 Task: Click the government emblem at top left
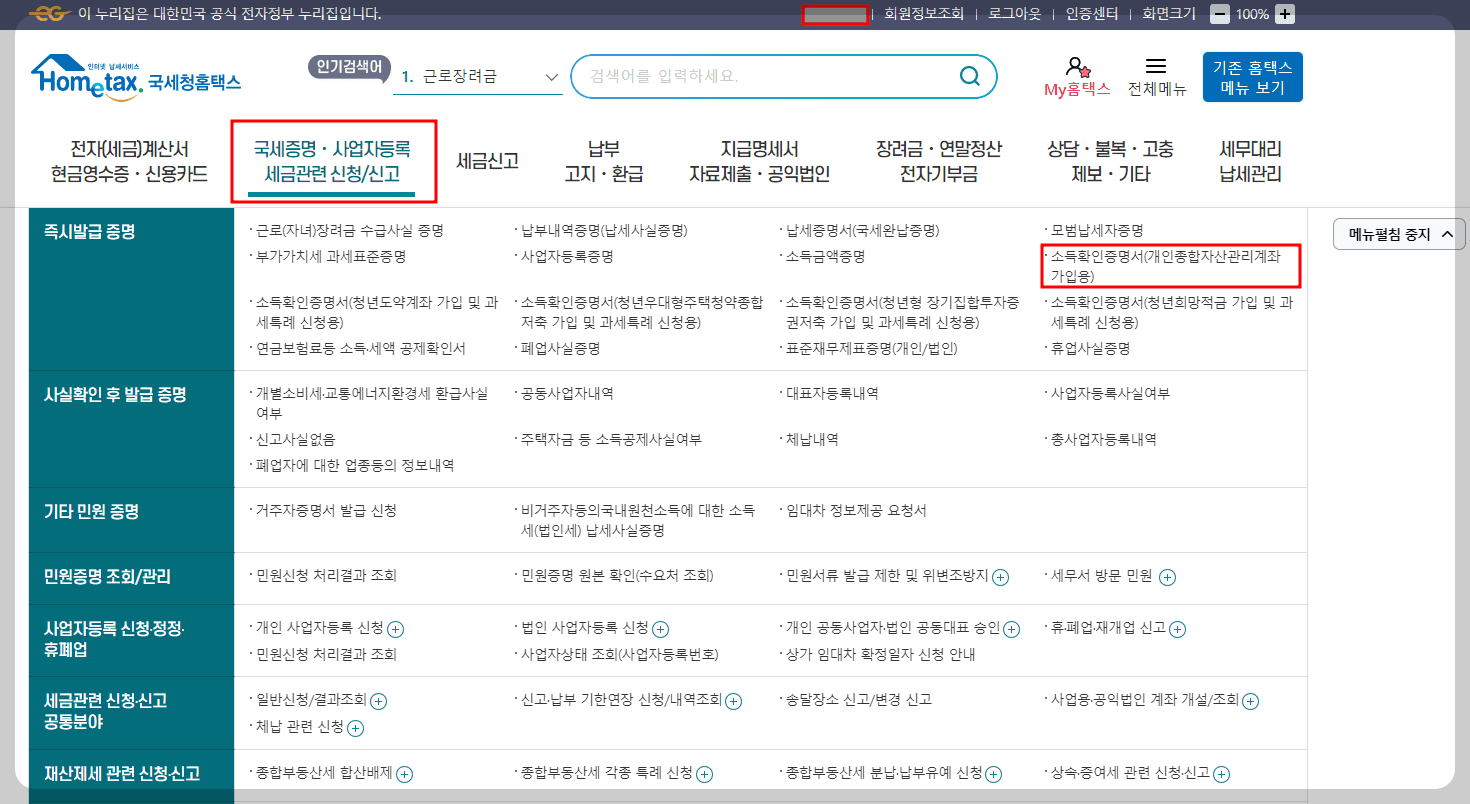50,14
